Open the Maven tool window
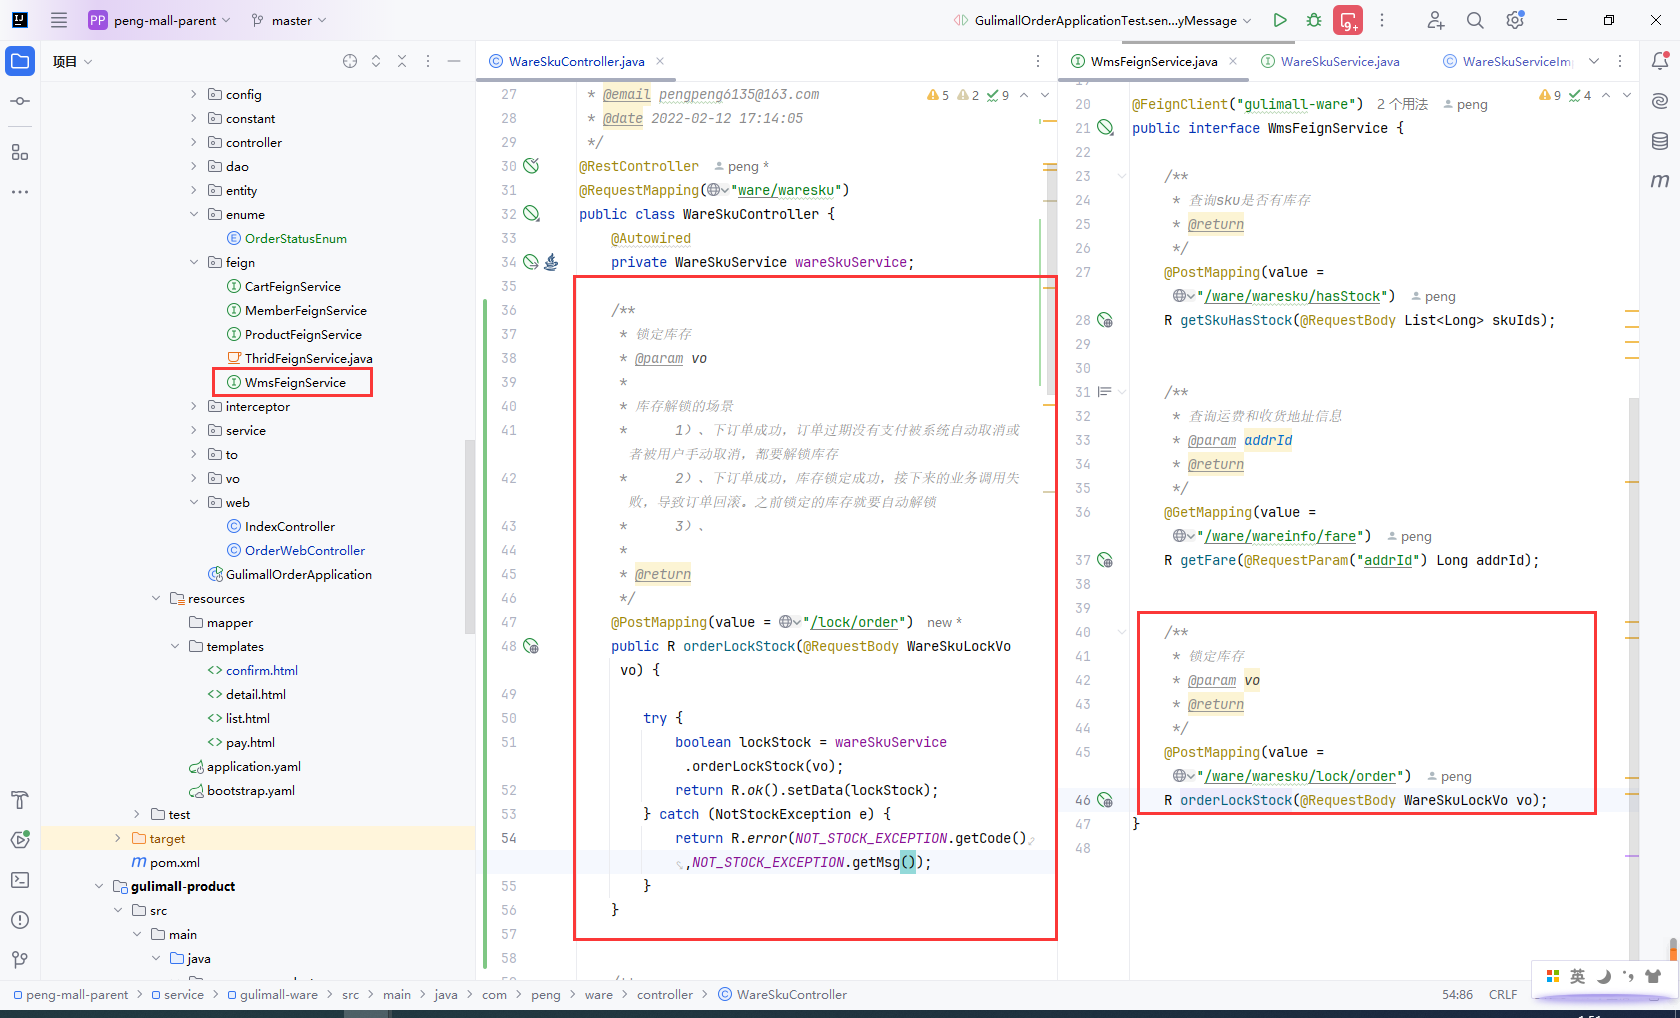Screen dimensions: 1680x1018 [1660, 181]
